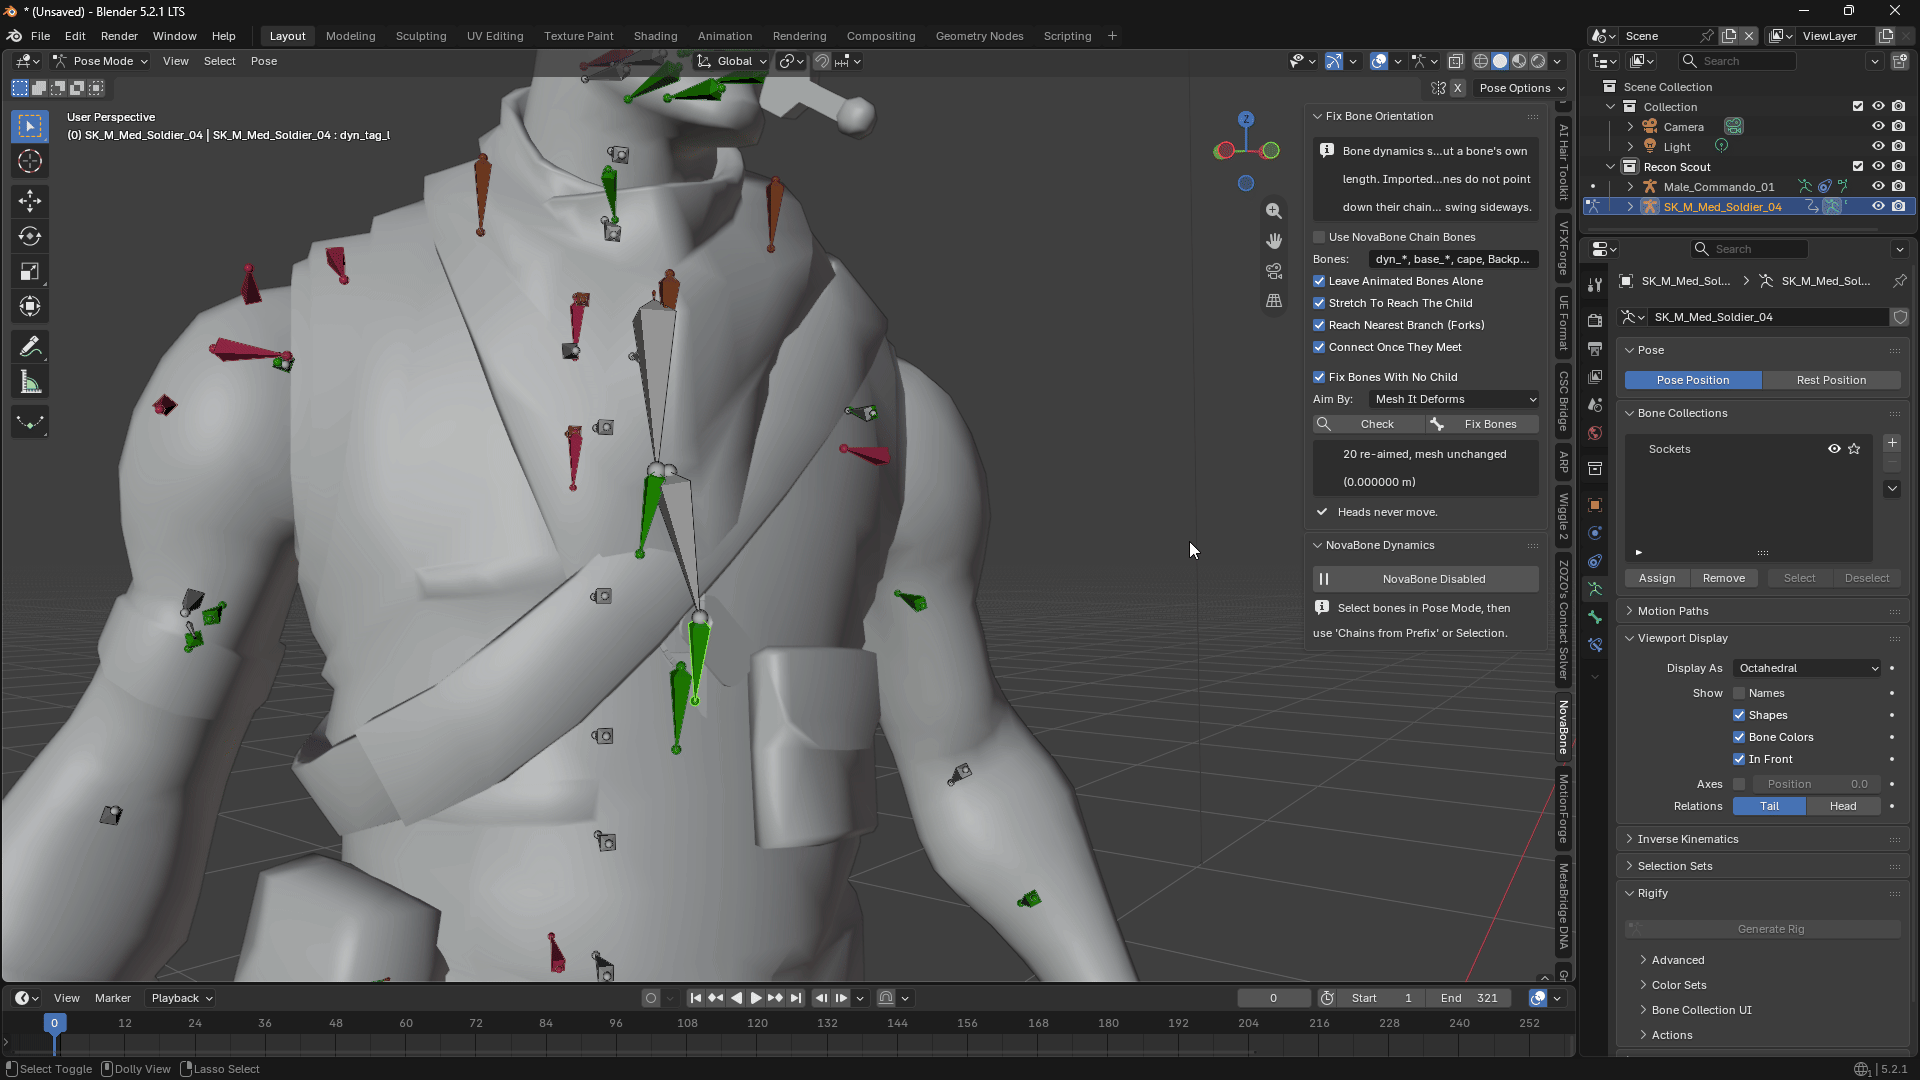Select Male_Commando_01 in the outliner
1920x1080 pixels.
(x=1718, y=187)
